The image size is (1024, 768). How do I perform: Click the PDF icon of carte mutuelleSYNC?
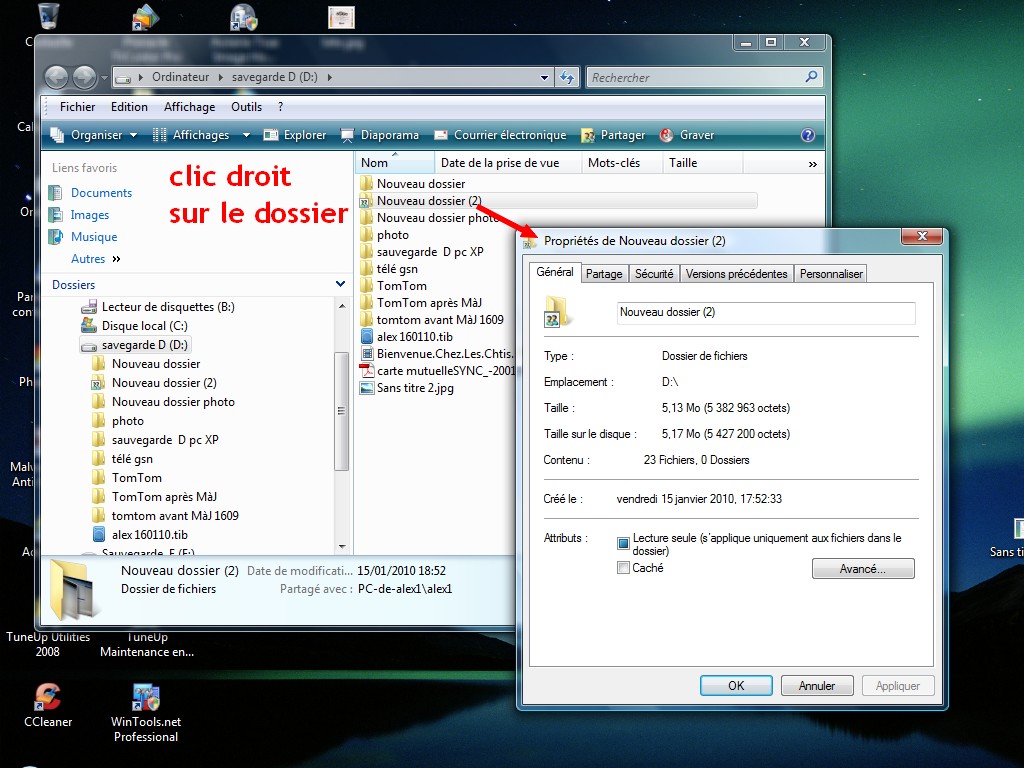tap(366, 370)
